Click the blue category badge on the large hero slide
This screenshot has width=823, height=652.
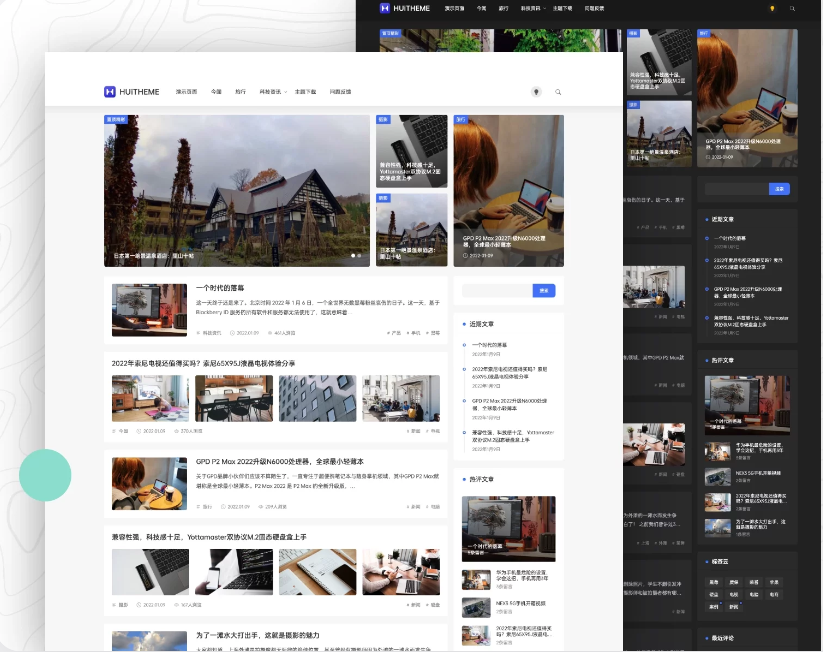click(115, 120)
